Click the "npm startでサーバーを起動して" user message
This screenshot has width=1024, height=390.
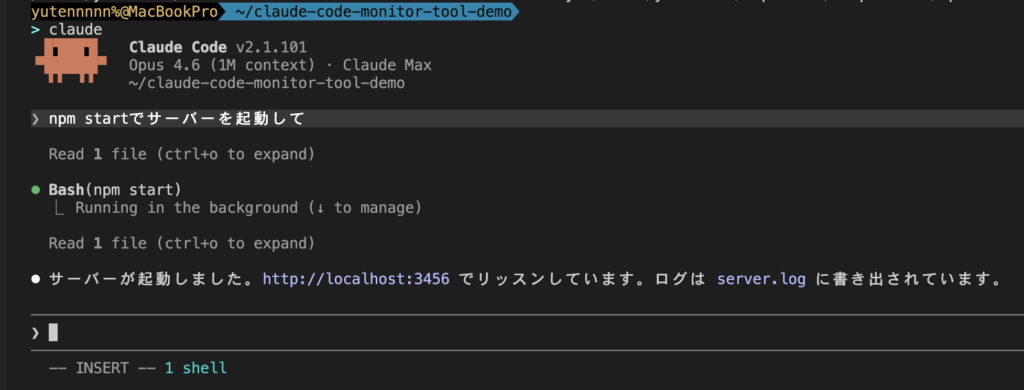(176, 119)
